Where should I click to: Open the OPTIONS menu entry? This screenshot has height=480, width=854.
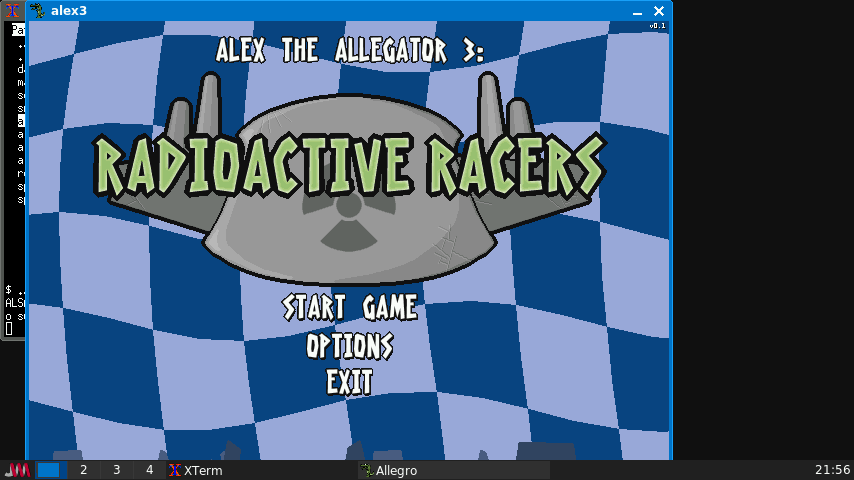[x=349, y=346]
